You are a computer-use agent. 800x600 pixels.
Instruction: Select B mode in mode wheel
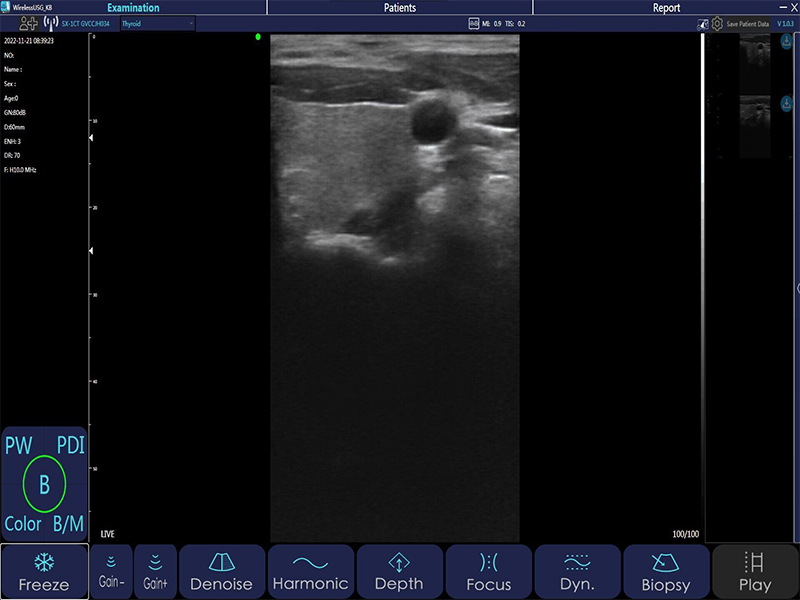pyautogui.click(x=44, y=485)
